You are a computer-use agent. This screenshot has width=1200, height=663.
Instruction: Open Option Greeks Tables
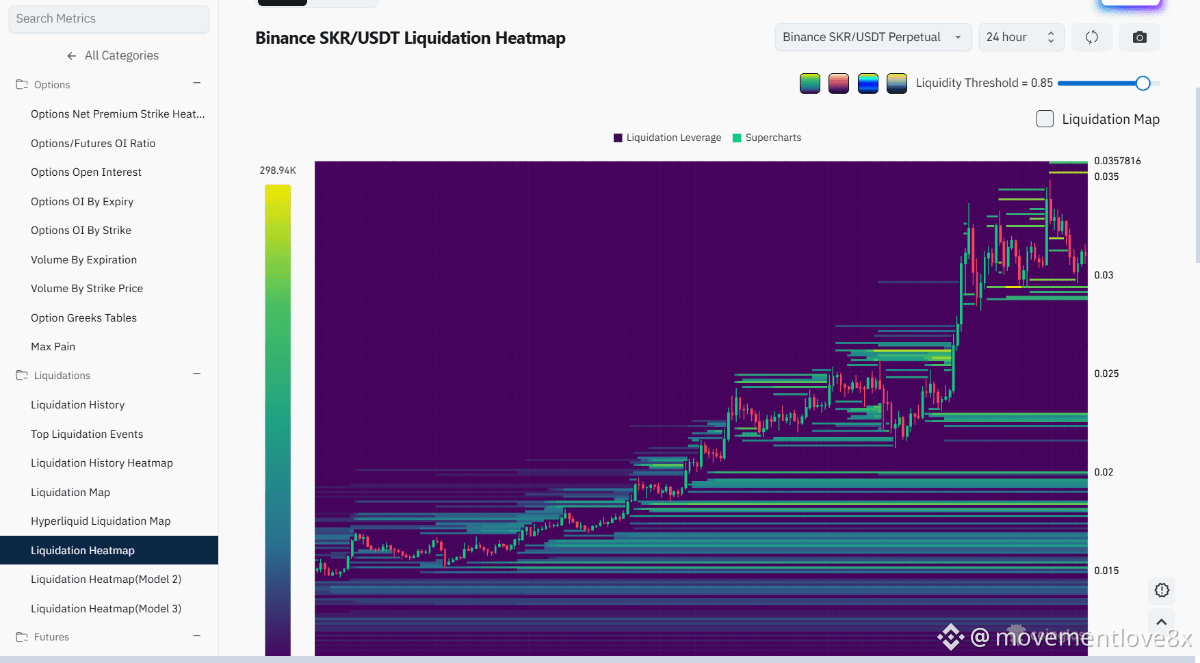tap(84, 318)
